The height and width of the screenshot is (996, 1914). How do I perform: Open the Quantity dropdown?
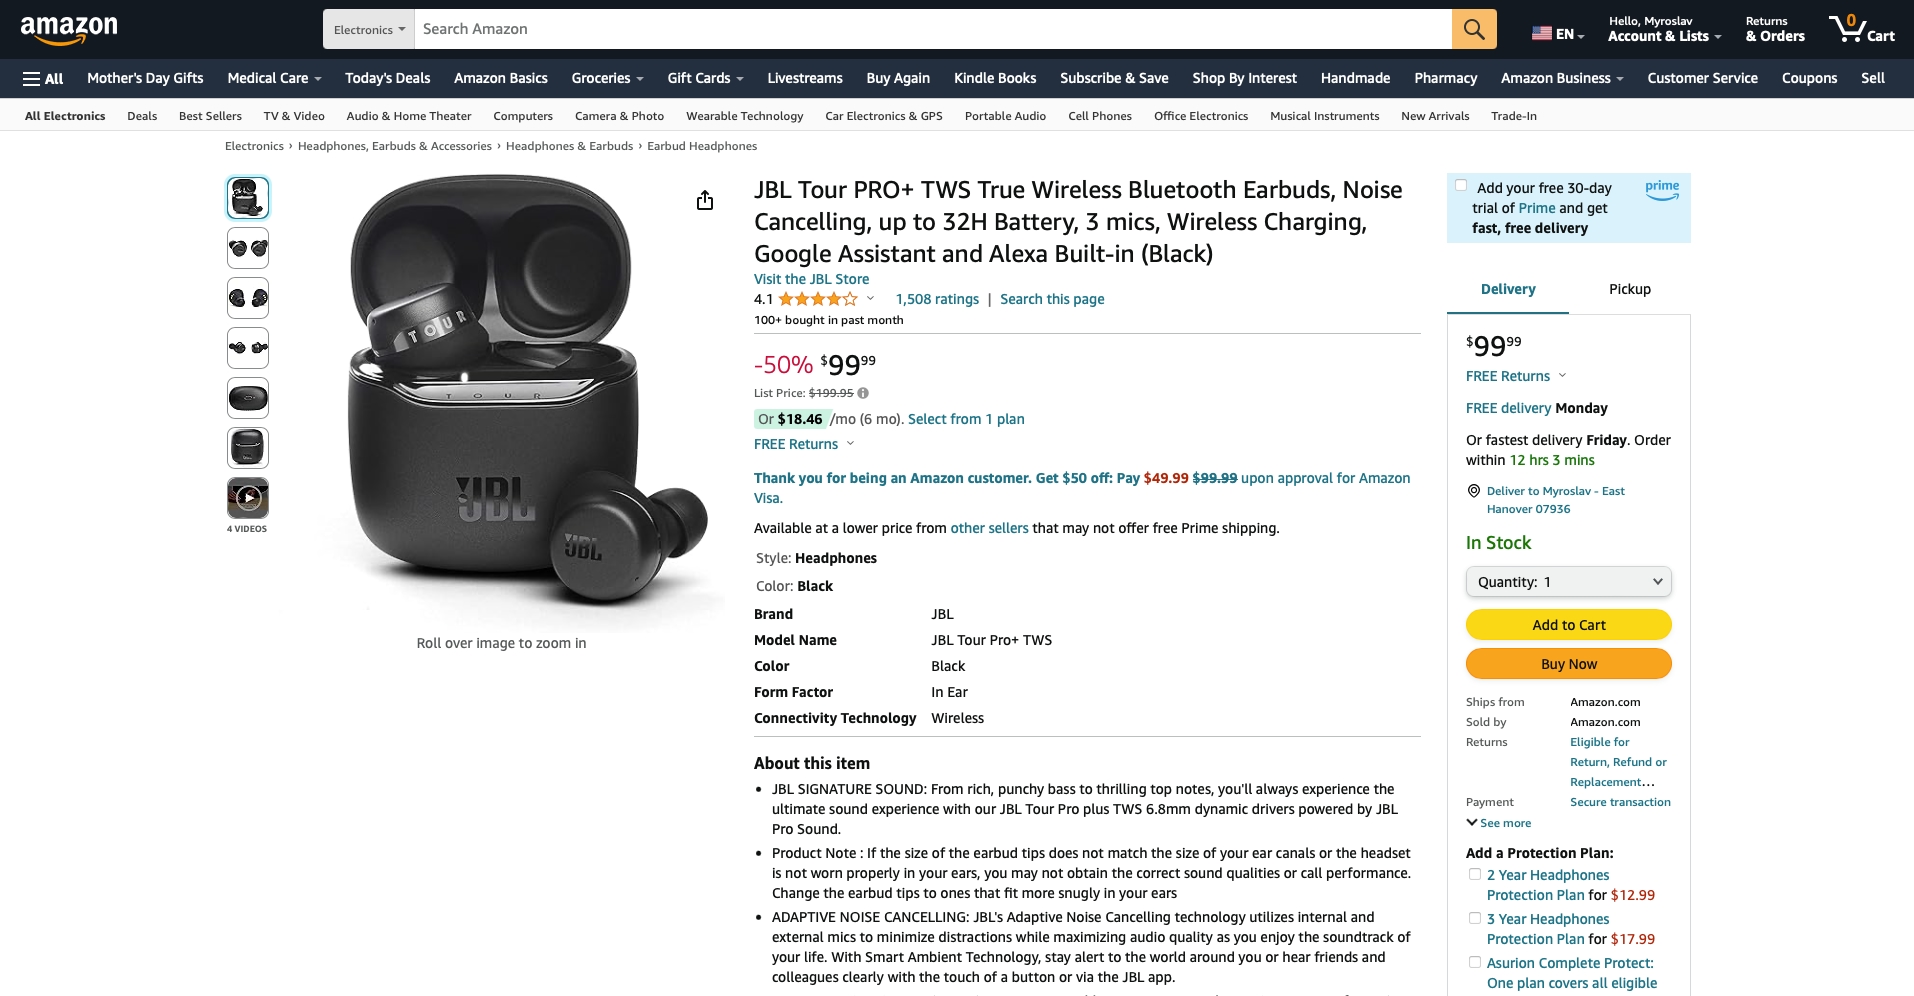coord(1568,582)
